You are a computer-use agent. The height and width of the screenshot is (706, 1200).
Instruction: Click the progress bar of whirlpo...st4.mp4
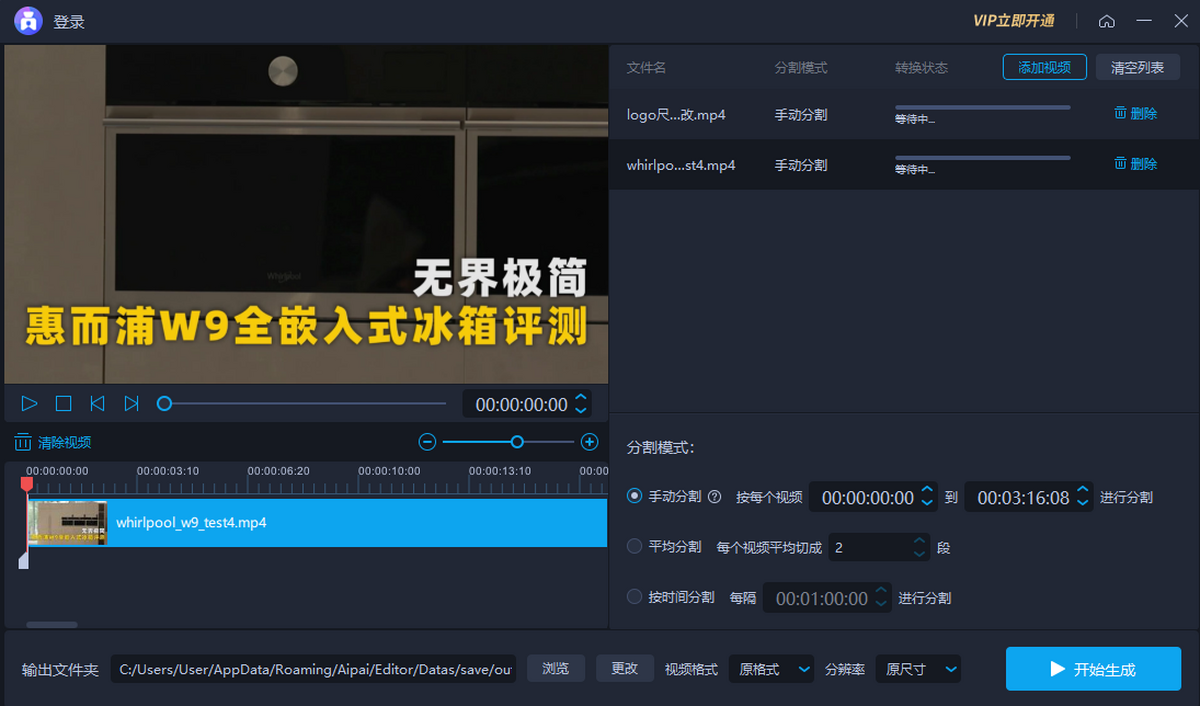[983, 157]
